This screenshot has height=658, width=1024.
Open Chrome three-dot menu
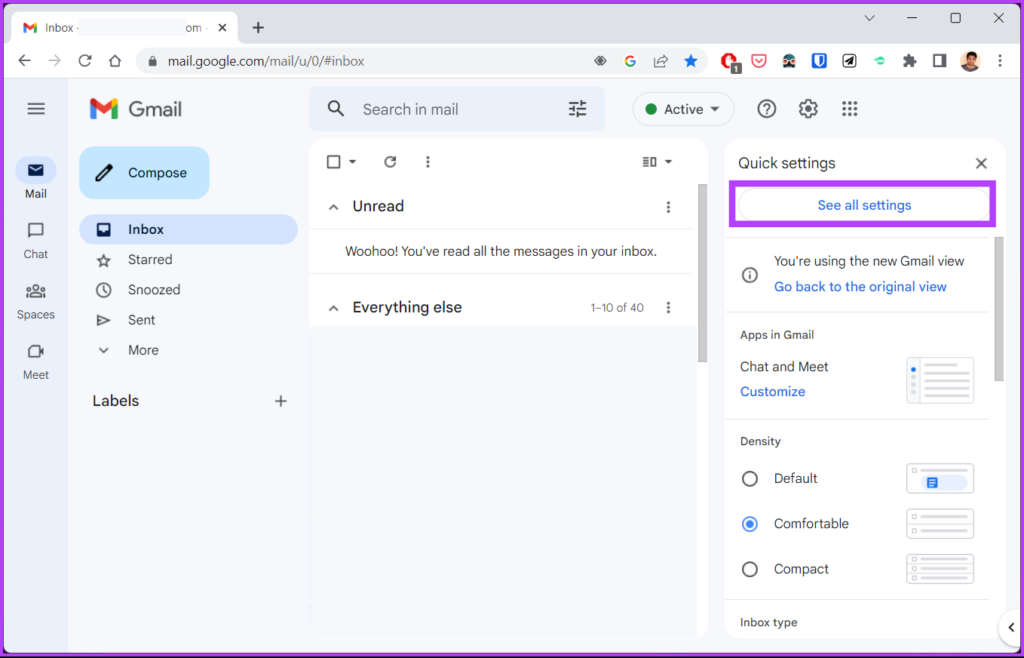click(1000, 61)
